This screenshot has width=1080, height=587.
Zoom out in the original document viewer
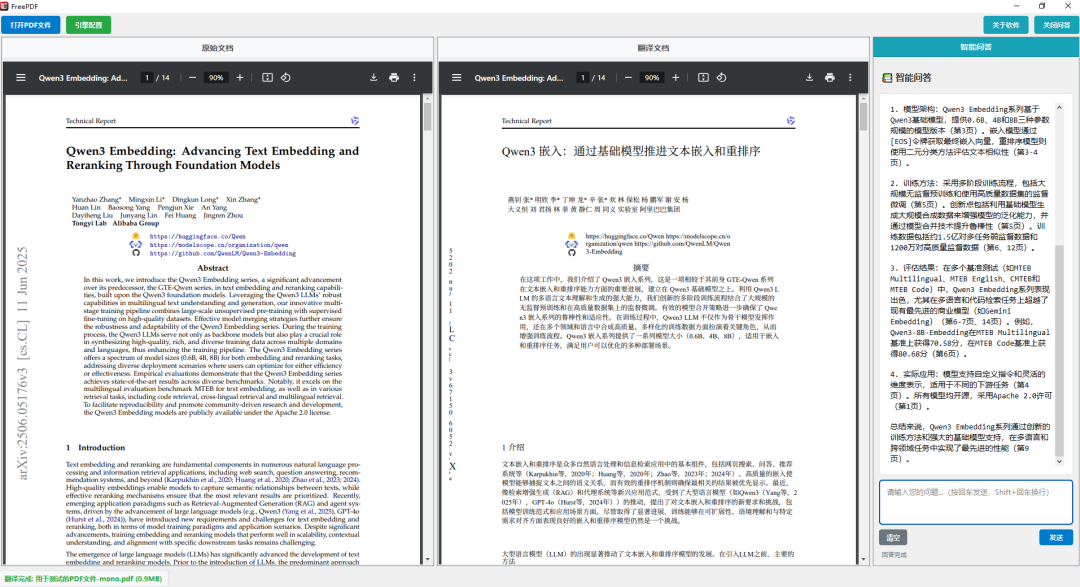[192, 77]
